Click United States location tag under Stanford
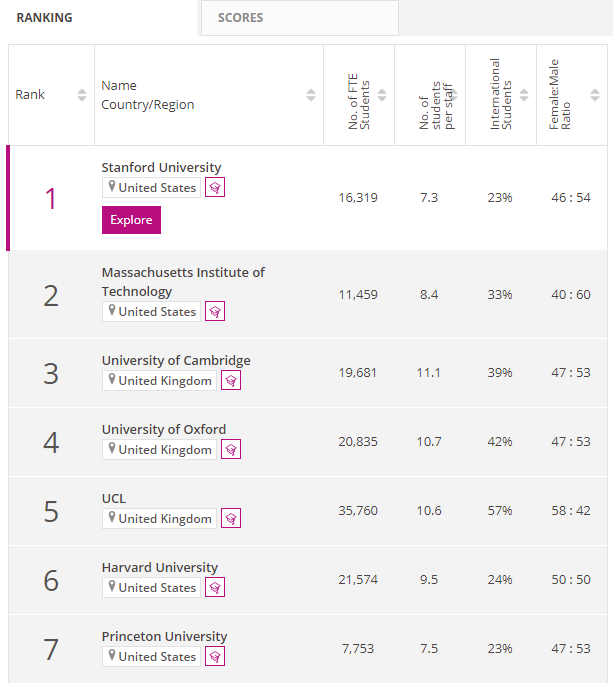The image size is (613, 683). pyautogui.click(x=152, y=187)
